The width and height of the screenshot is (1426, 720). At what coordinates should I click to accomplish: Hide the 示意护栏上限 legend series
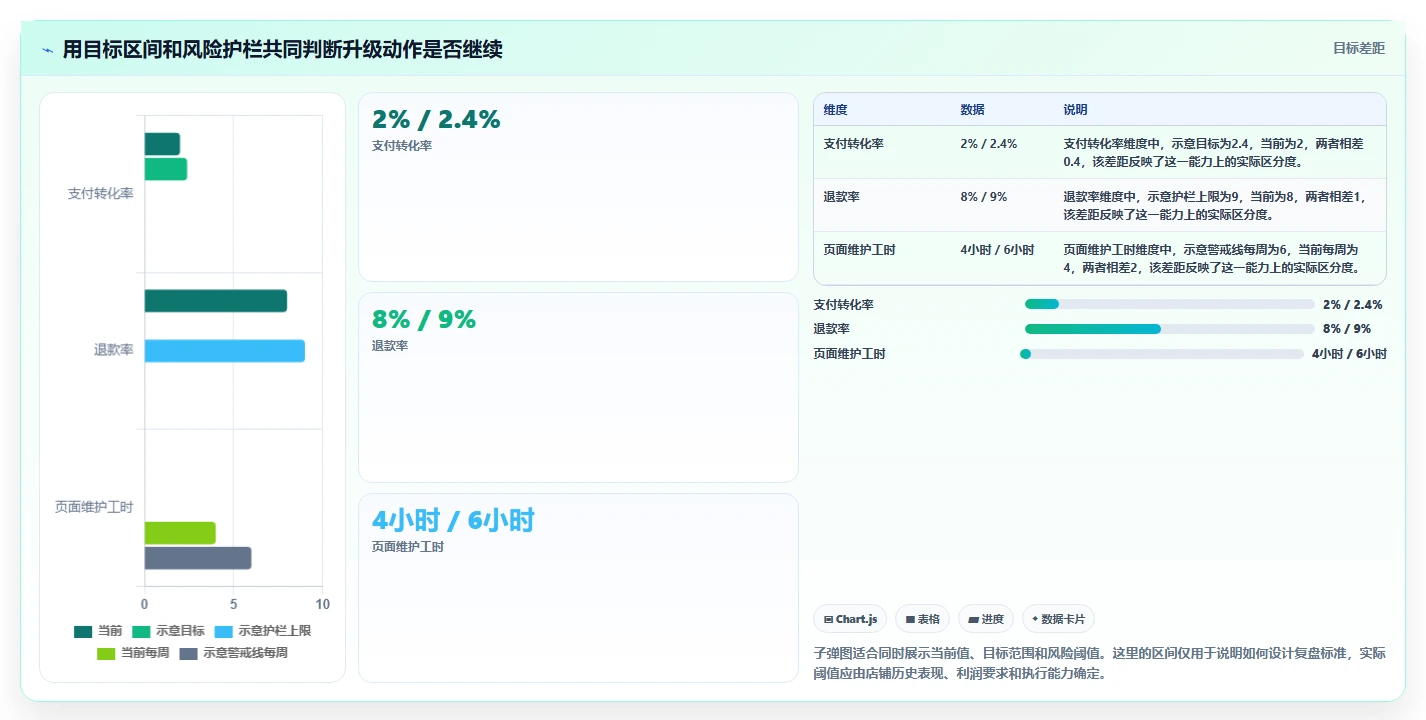tap(263, 631)
